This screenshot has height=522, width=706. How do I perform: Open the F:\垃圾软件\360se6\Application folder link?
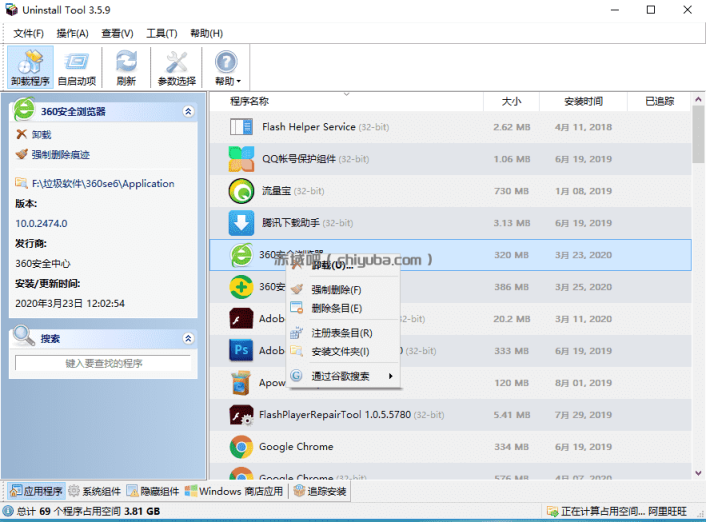click(x=103, y=183)
